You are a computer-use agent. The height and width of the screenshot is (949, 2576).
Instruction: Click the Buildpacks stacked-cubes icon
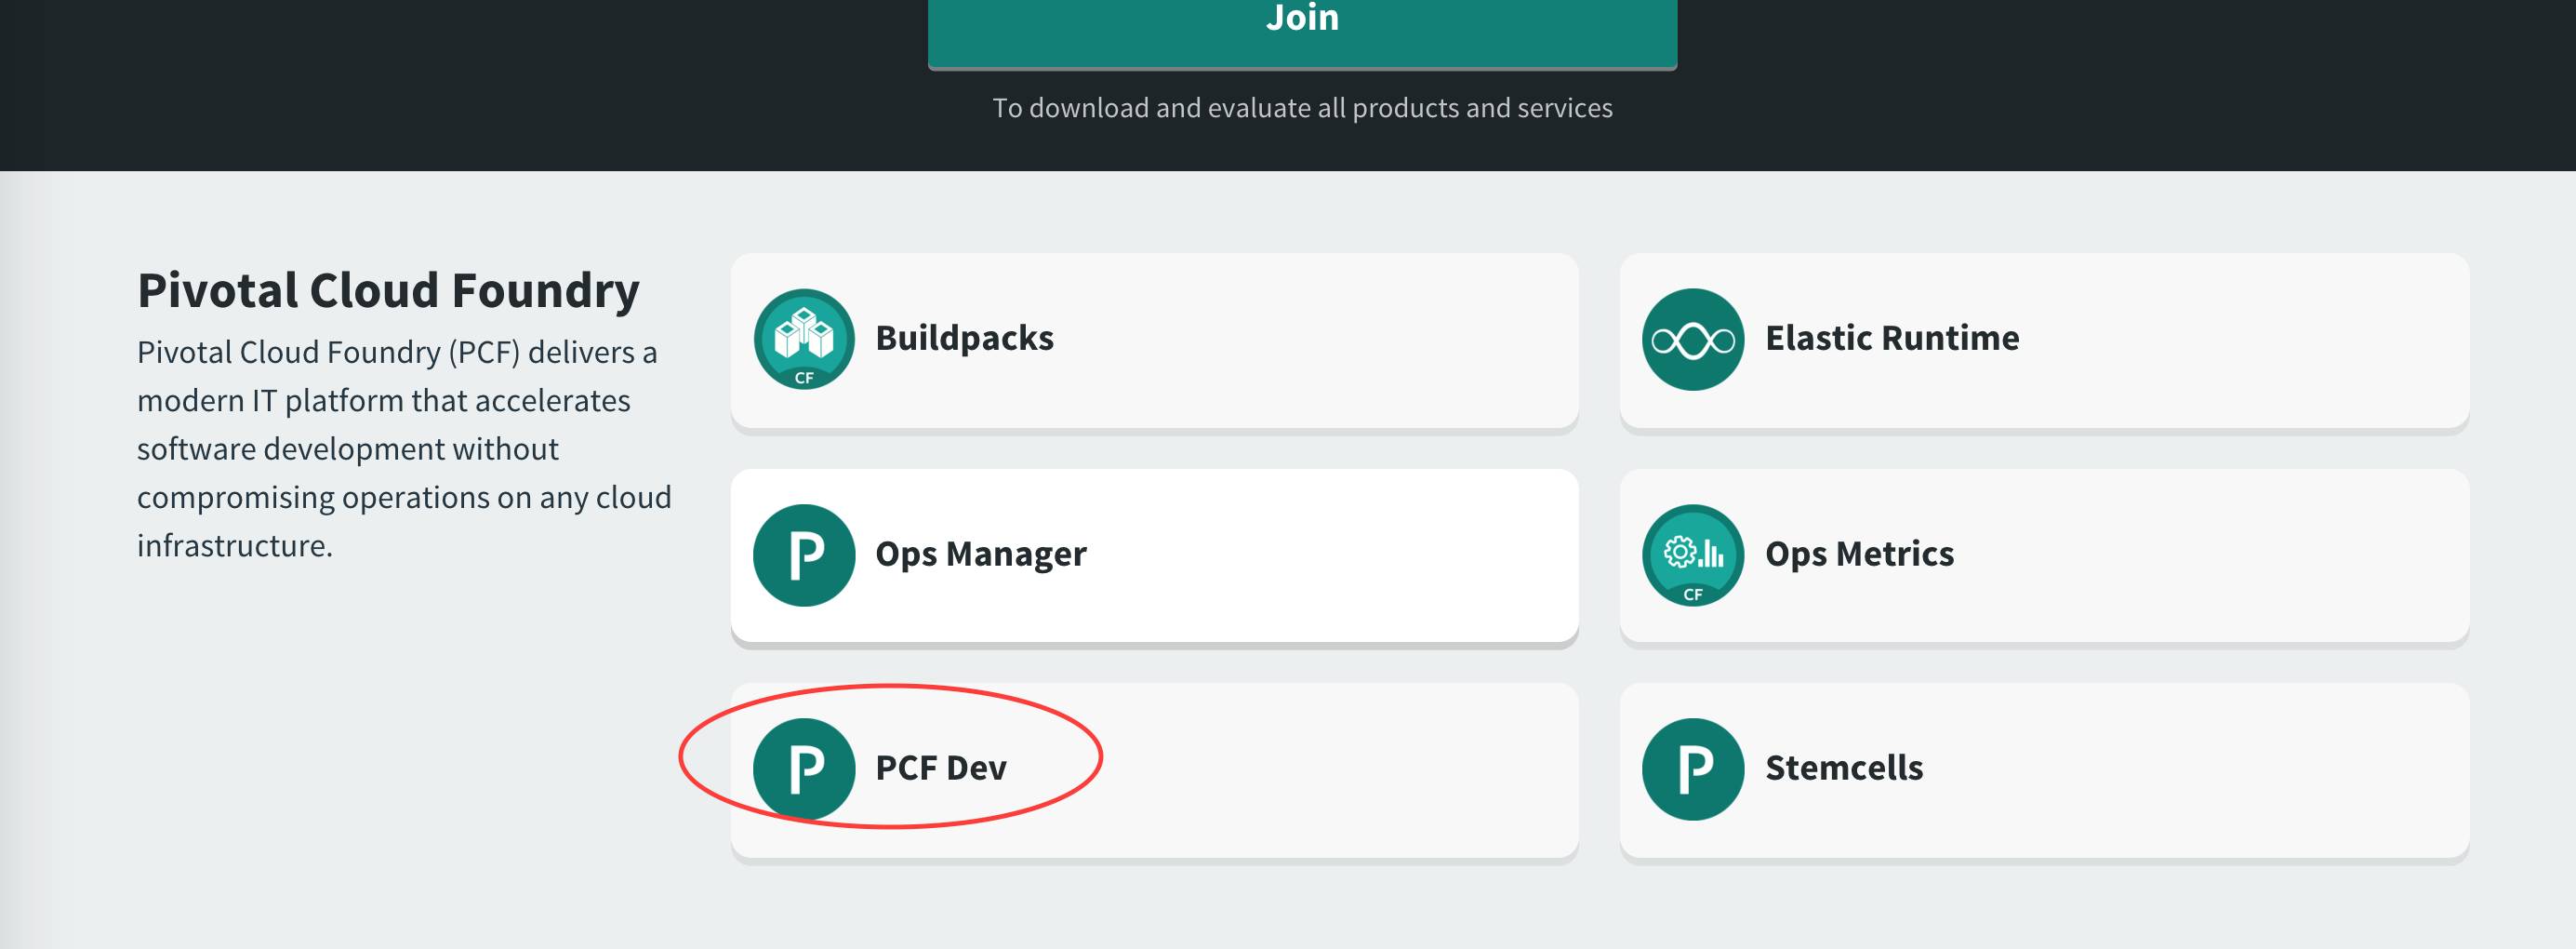point(804,339)
